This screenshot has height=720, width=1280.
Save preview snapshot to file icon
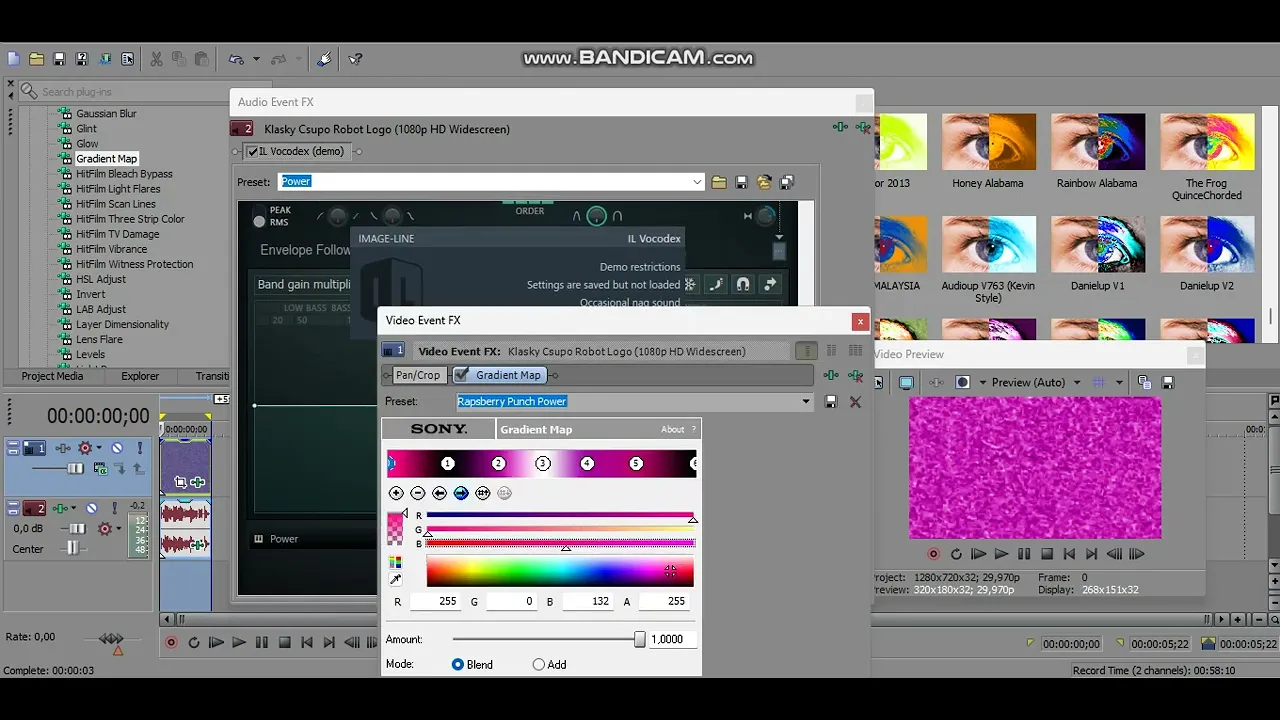click(x=1168, y=382)
